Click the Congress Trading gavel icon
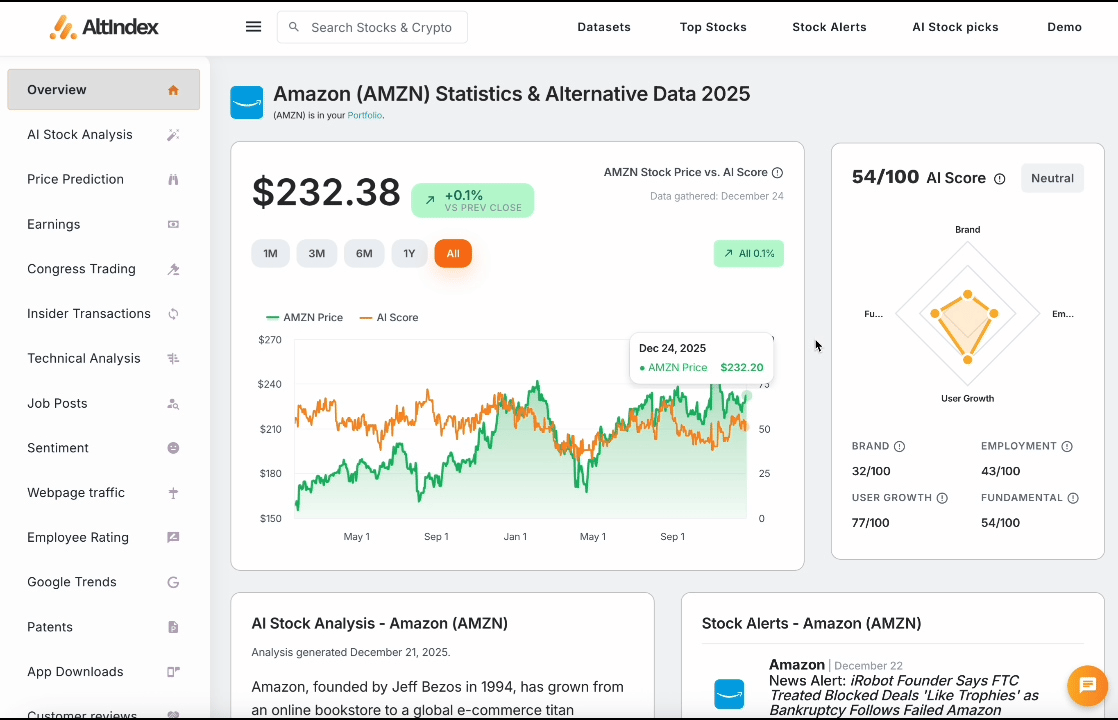Viewport: 1118px width, 720px height. [x=173, y=269]
